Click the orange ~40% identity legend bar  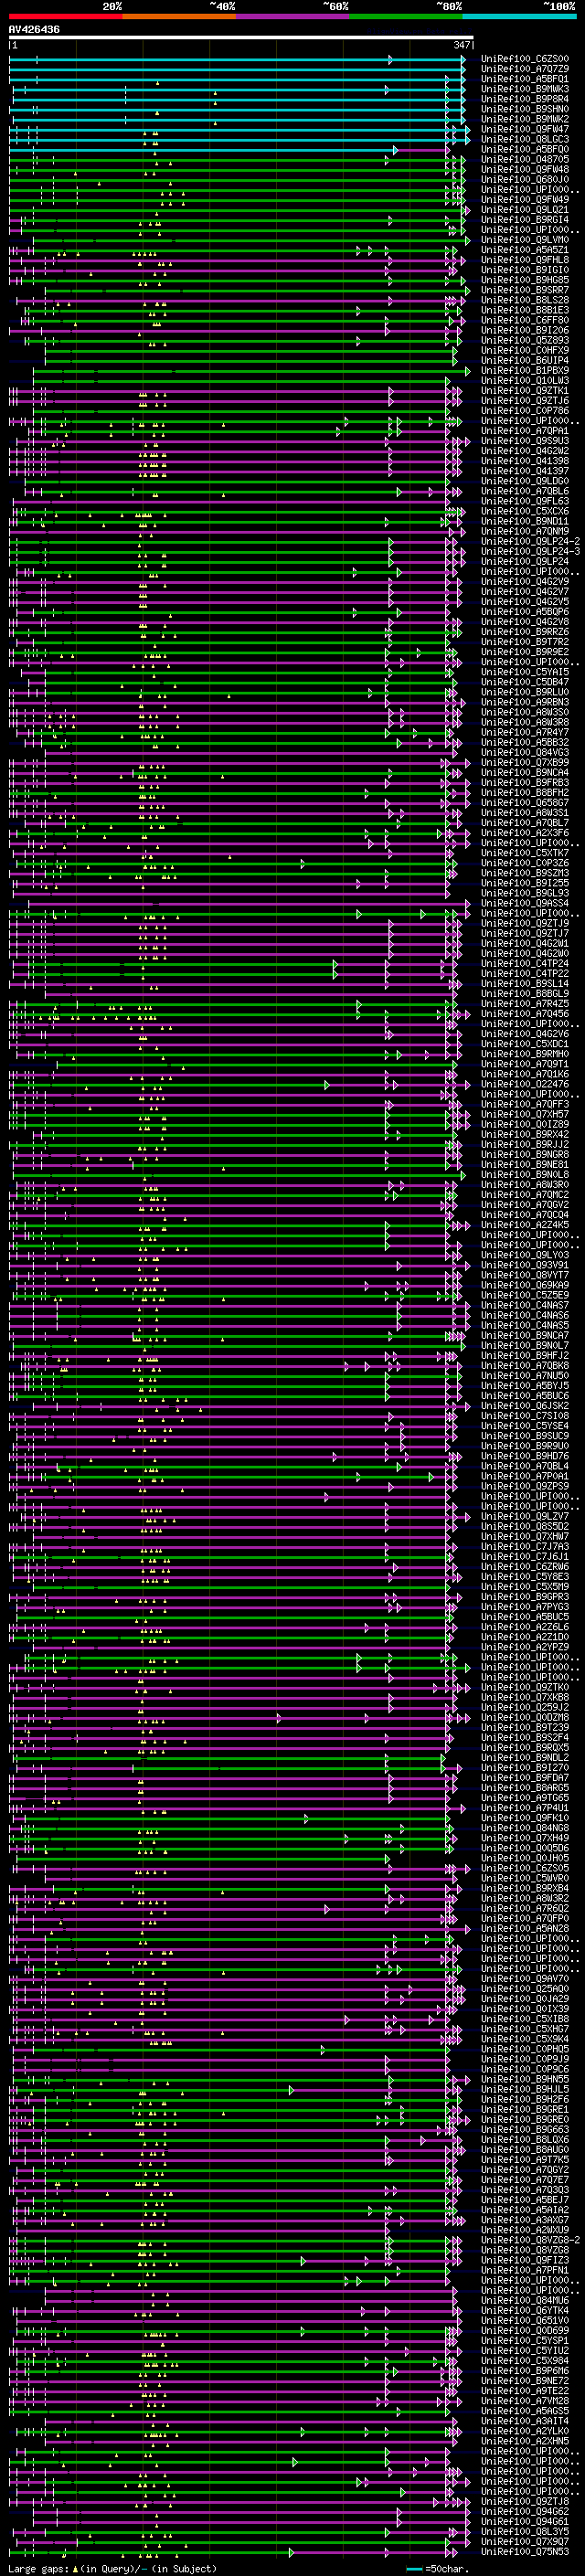pos(179,16)
